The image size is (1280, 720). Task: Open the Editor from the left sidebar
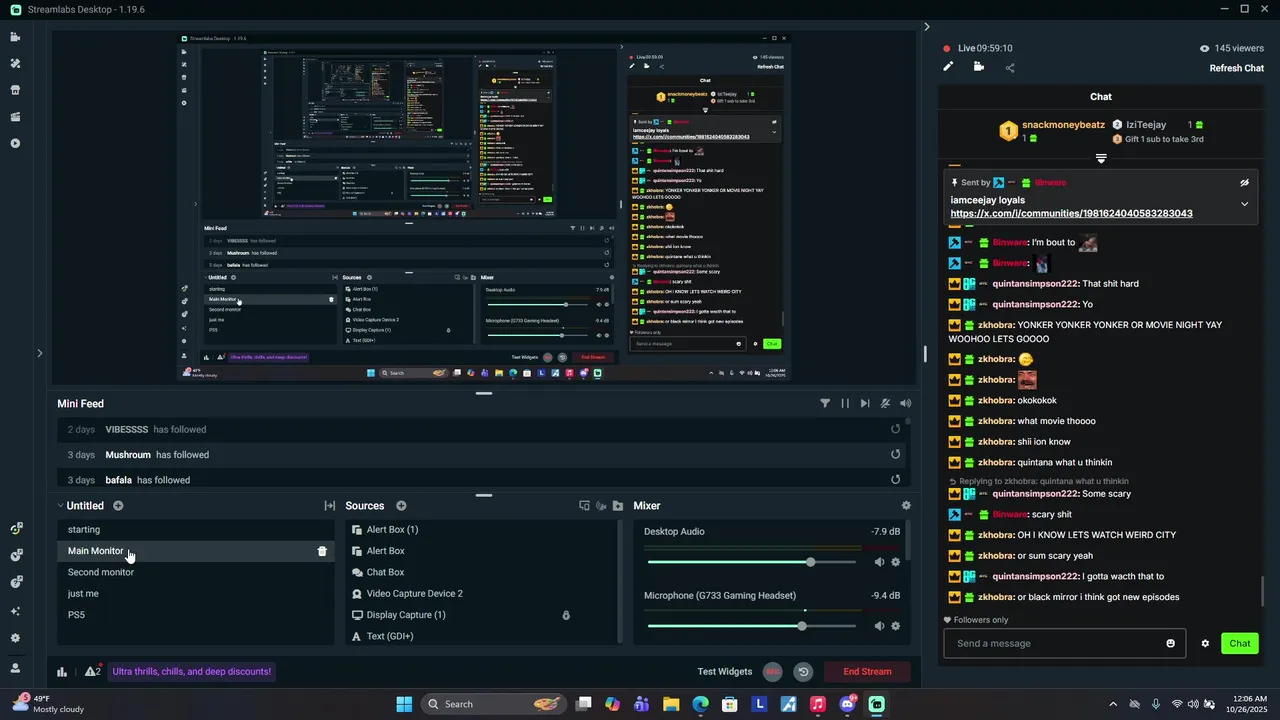point(15,37)
